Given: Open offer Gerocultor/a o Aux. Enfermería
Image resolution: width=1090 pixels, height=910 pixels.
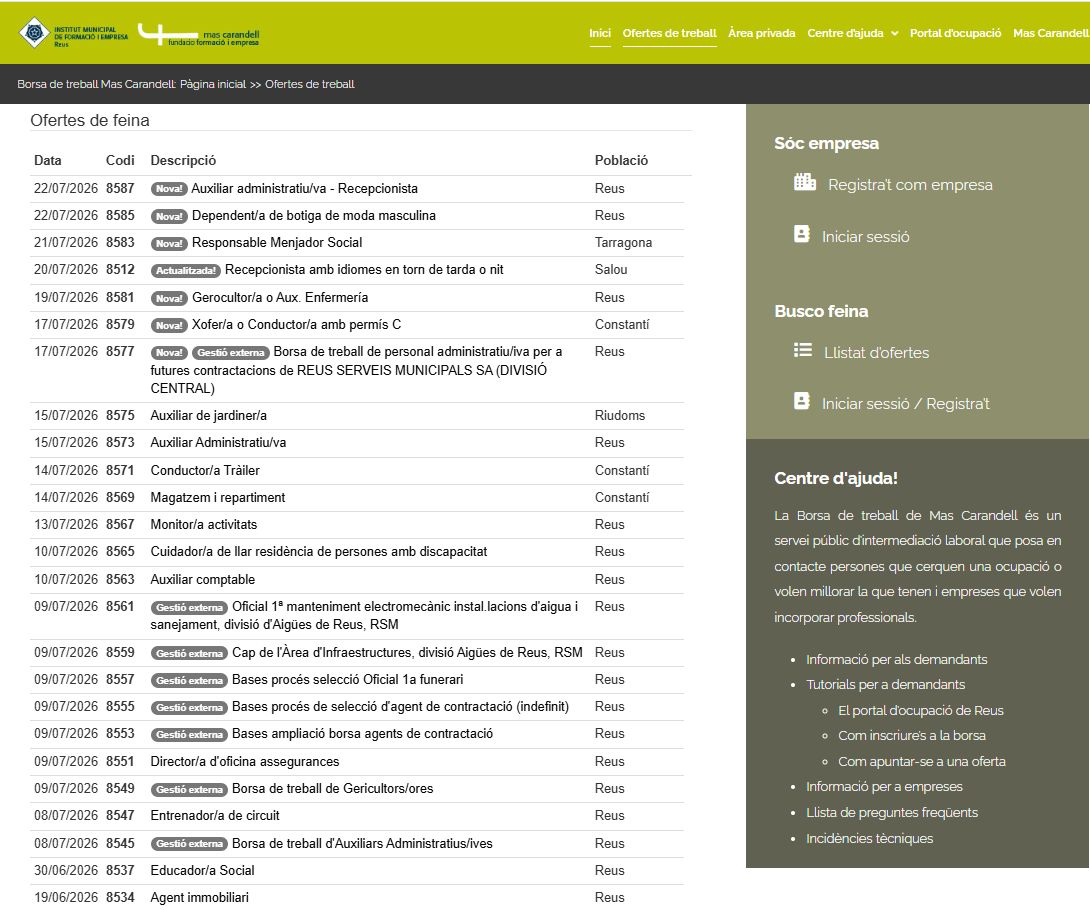Looking at the screenshot, I should pyautogui.click(x=280, y=298).
